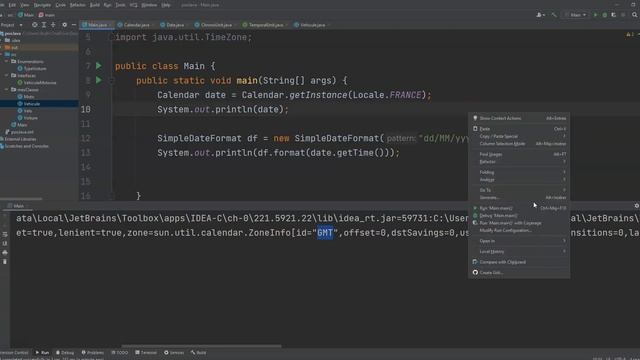Select the Vehicule class in project tree

[32, 104]
